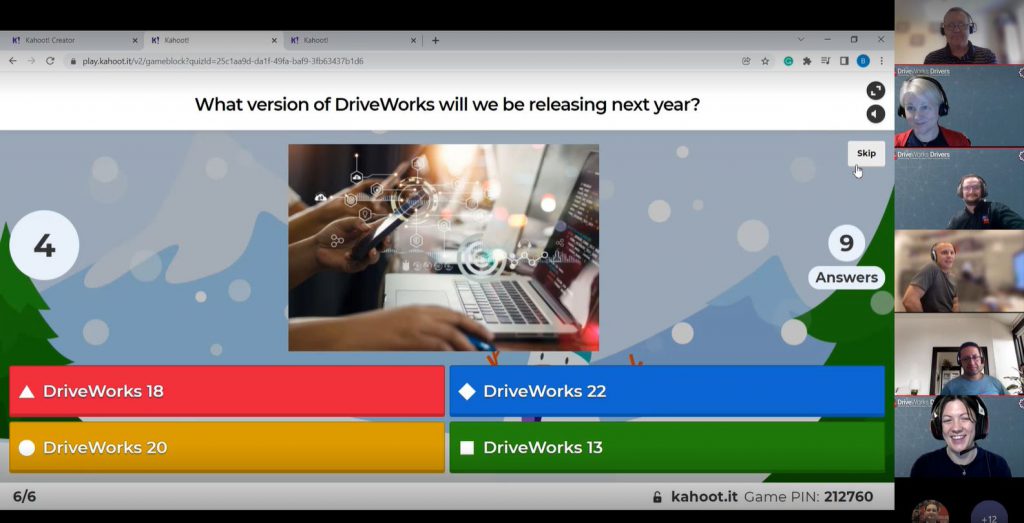Image resolution: width=1024 pixels, height=523 pixels.
Task: Switch to the third Kahoot! tab
Action: [x=351, y=40]
